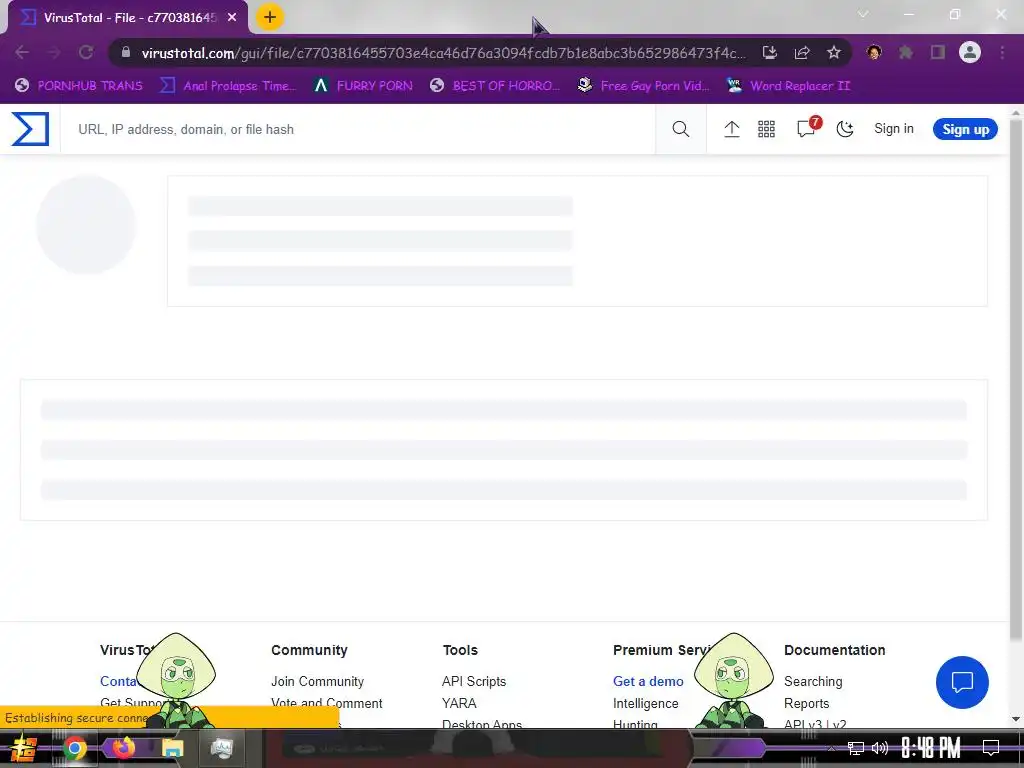Click Vote and Comment footer link
The image size is (1024, 768).
(327, 703)
